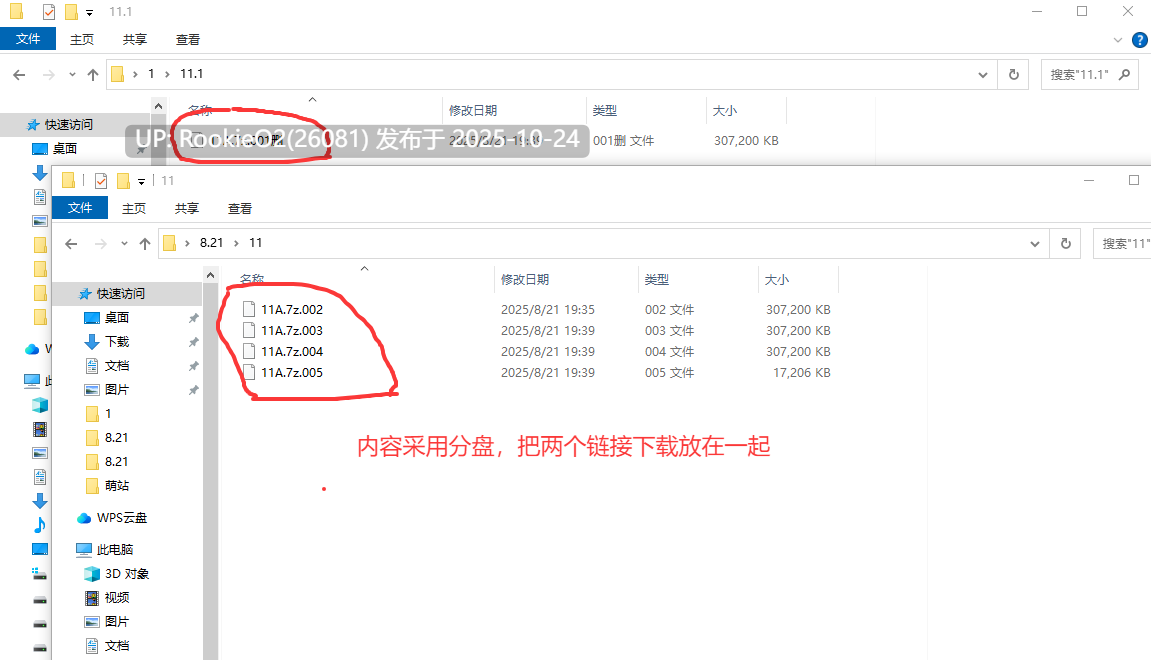
Task: Open 桌面 in window 11 sidebar
Action: pyautogui.click(x=117, y=318)
